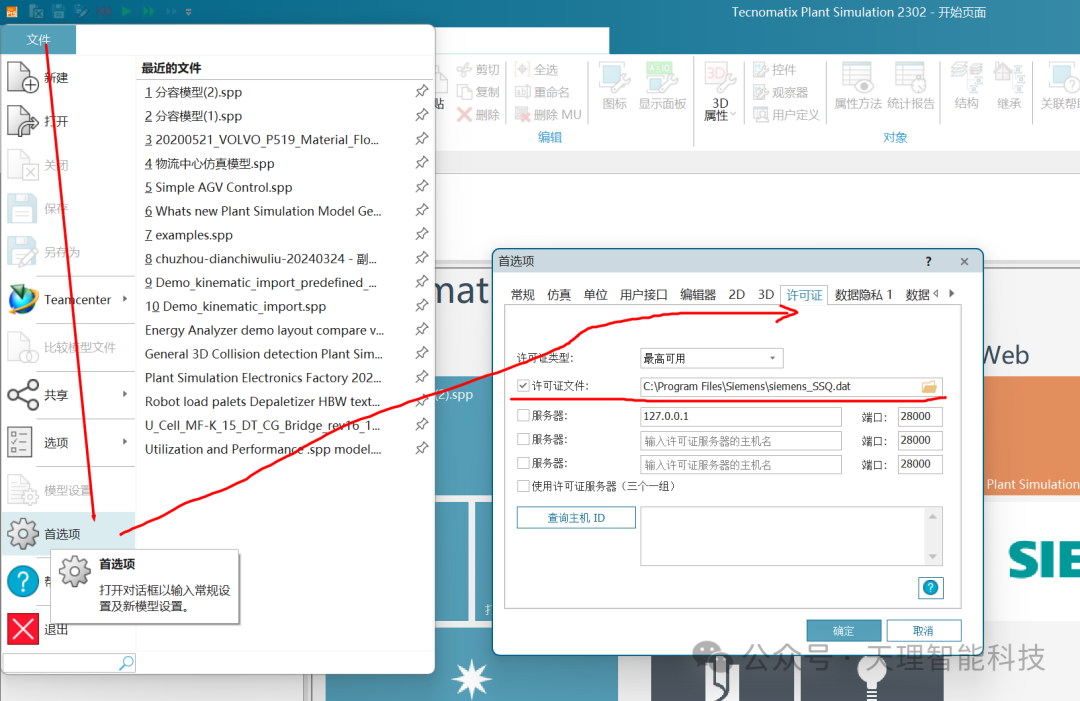Click the 首选项 gear icon in menu
The image size is (1080, 701).
point(23,534)
